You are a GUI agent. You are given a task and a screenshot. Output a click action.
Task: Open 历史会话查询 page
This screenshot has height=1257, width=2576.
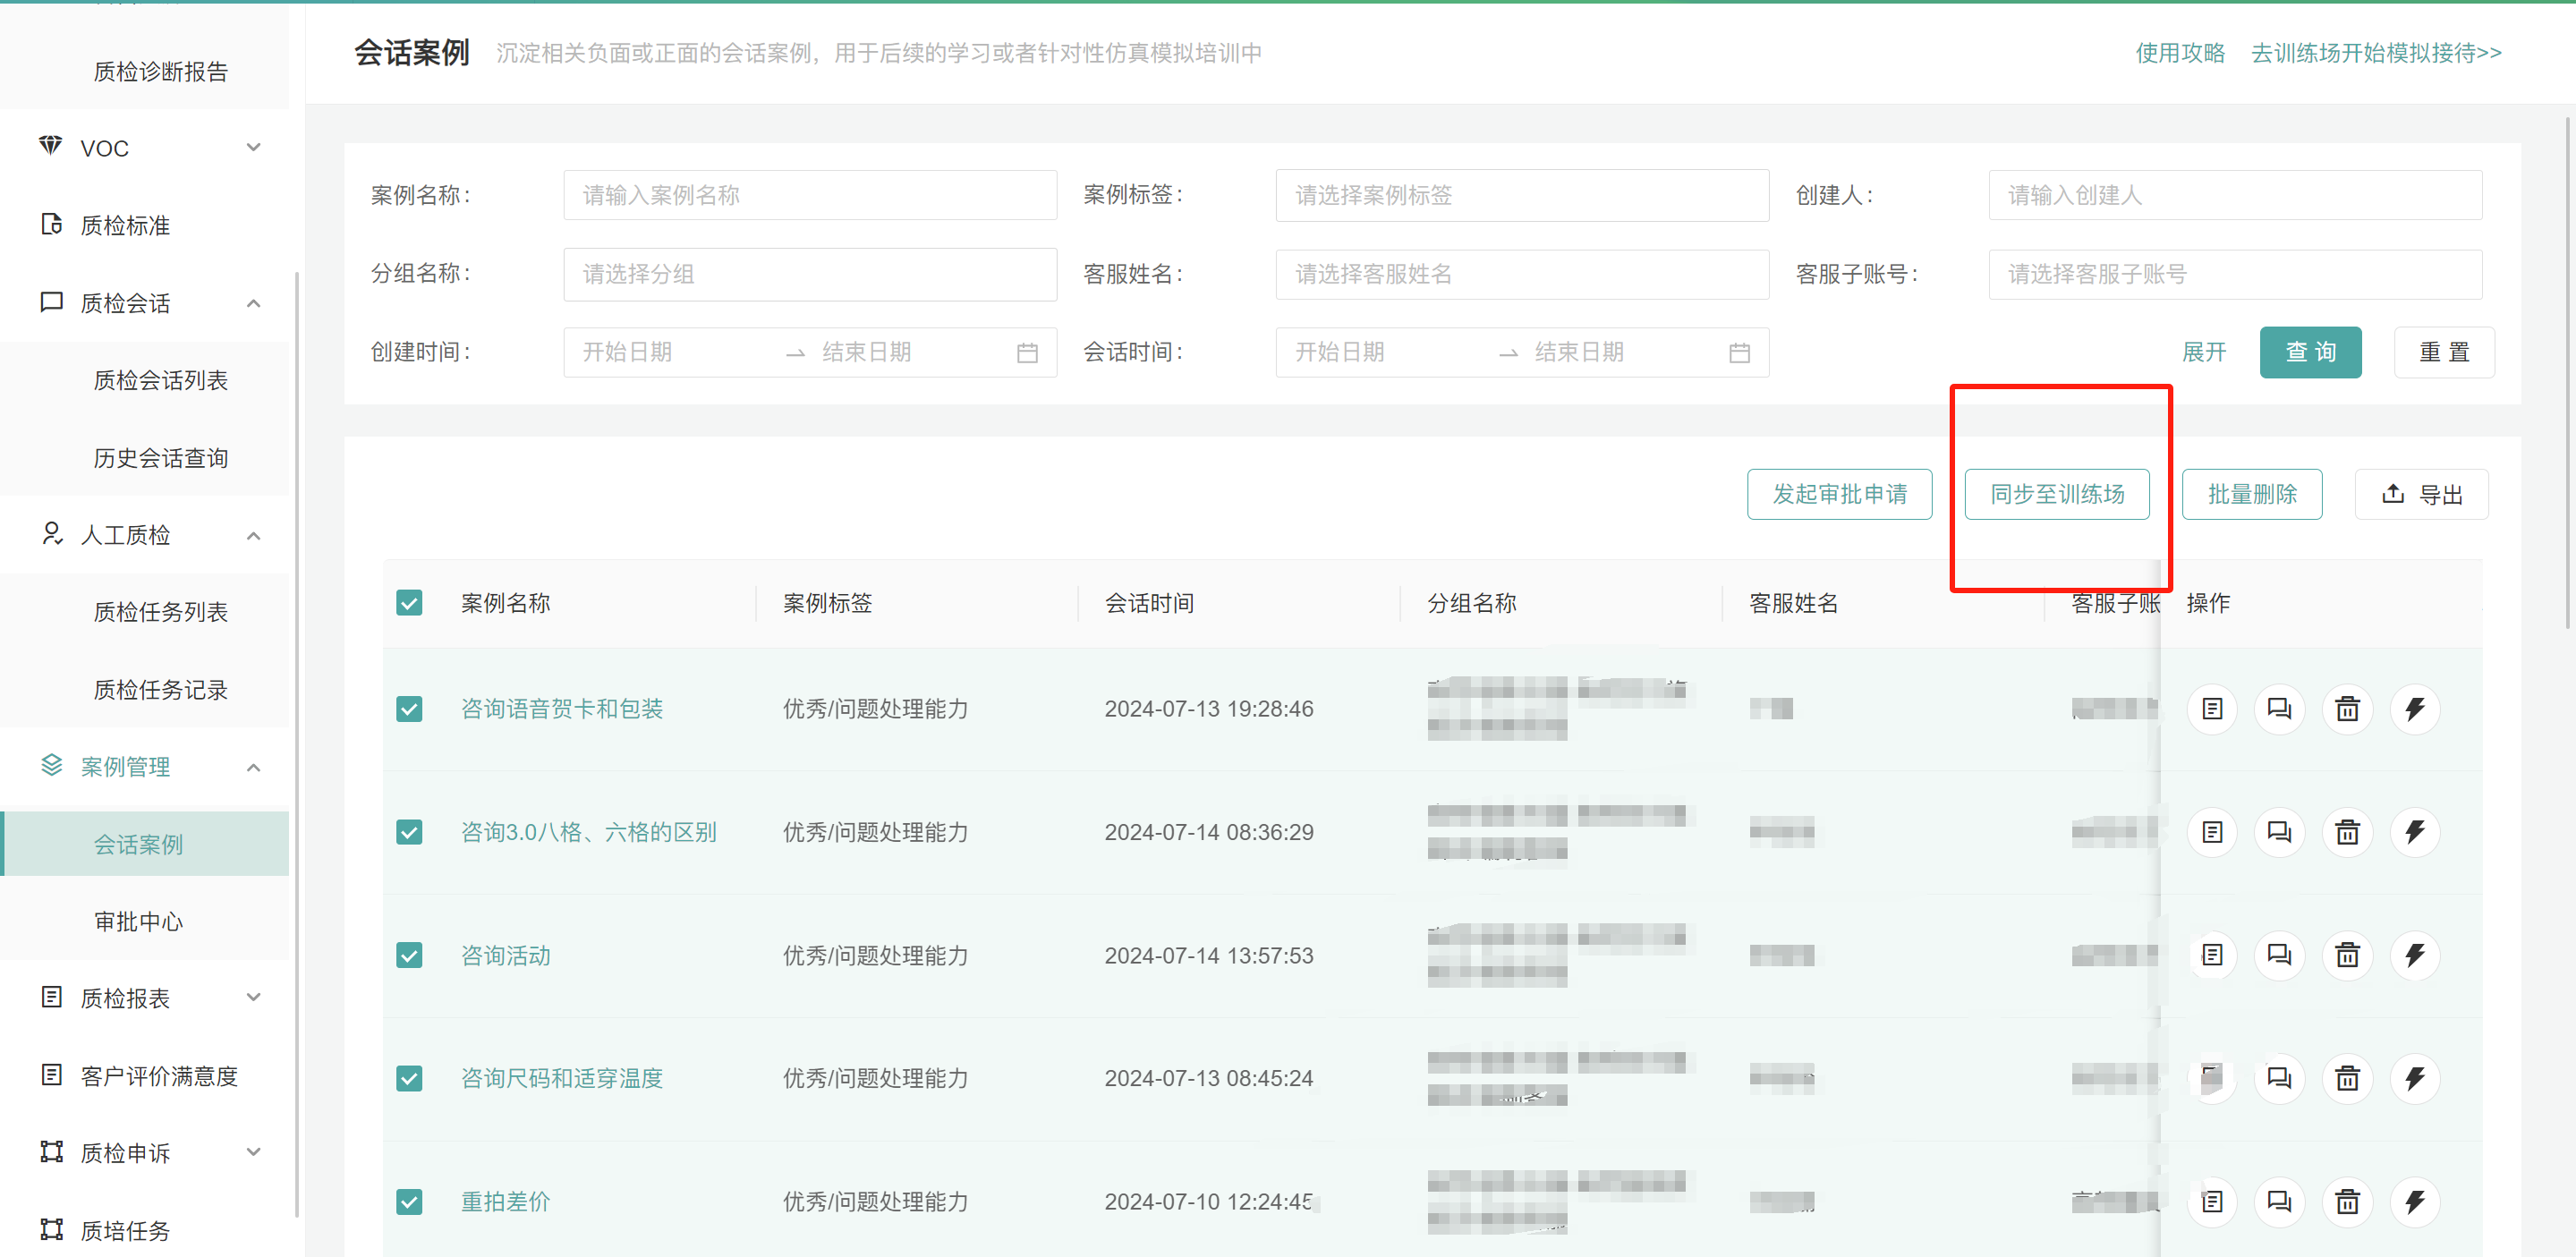[160, 458]
